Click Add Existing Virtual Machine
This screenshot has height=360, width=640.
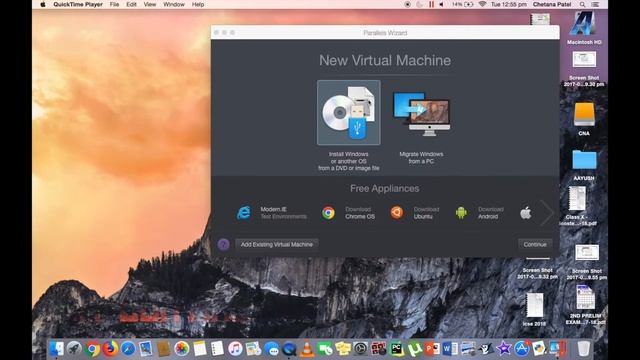click(277, 244)
